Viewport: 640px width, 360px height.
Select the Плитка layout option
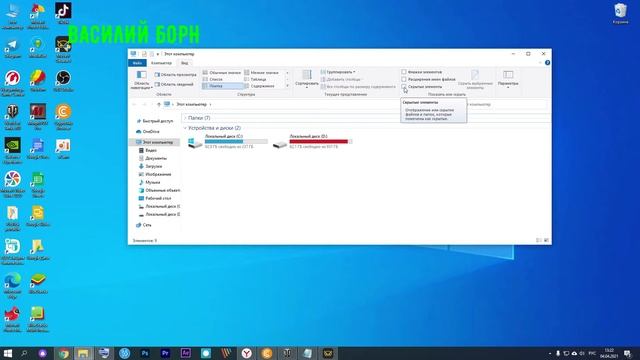(222, 86)
